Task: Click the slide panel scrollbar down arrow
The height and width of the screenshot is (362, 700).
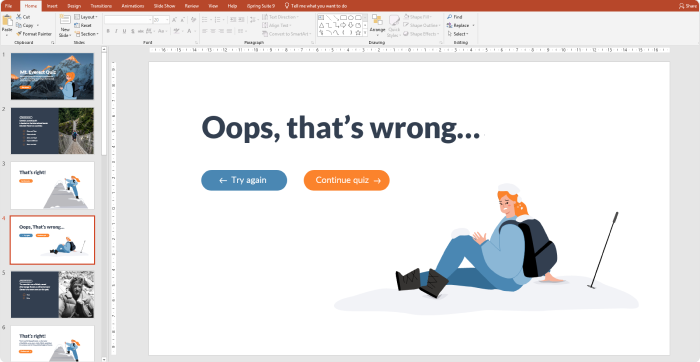Action: 104,359
